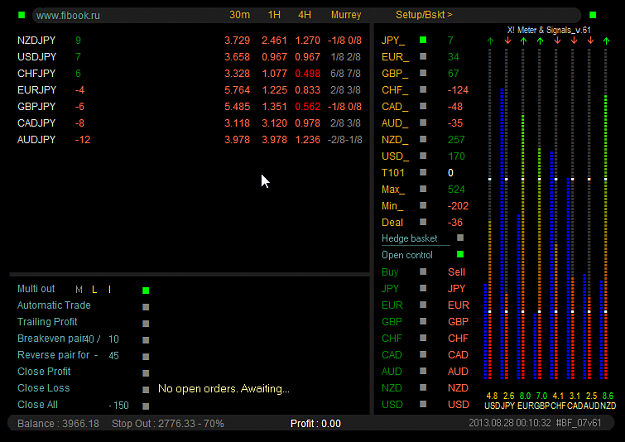Open the Setup/Bskt > menu
This screenshot has width=625, height=442.
(x=424, y=15)
